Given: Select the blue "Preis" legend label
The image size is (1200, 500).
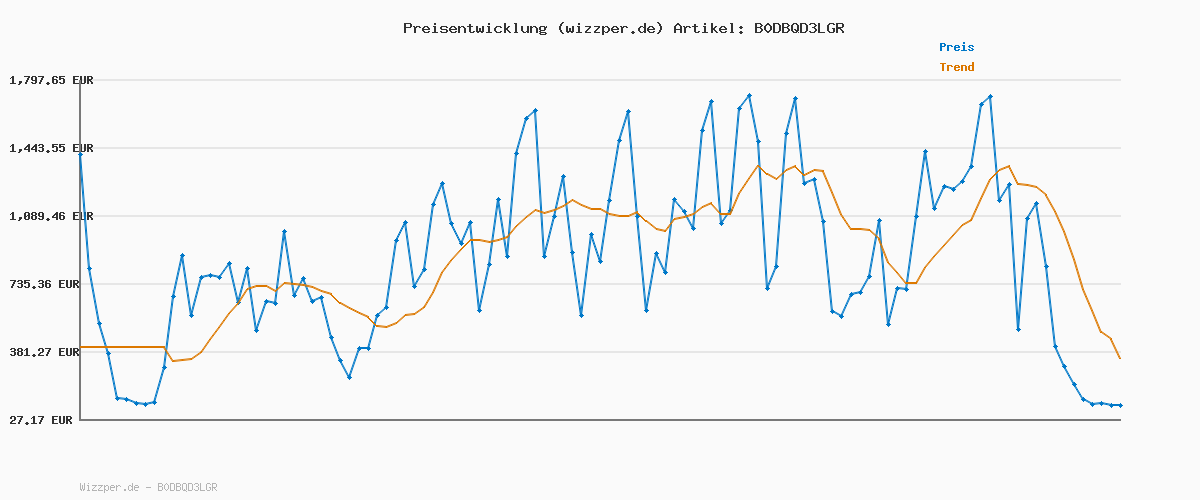Looking at the screenshot, I should click(956, 47).
